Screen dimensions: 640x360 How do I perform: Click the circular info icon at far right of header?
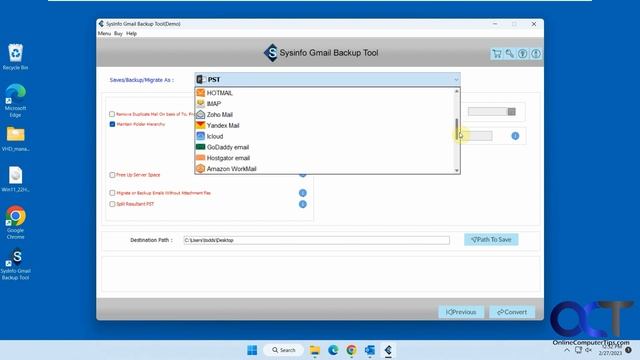[x=536, y=53]
